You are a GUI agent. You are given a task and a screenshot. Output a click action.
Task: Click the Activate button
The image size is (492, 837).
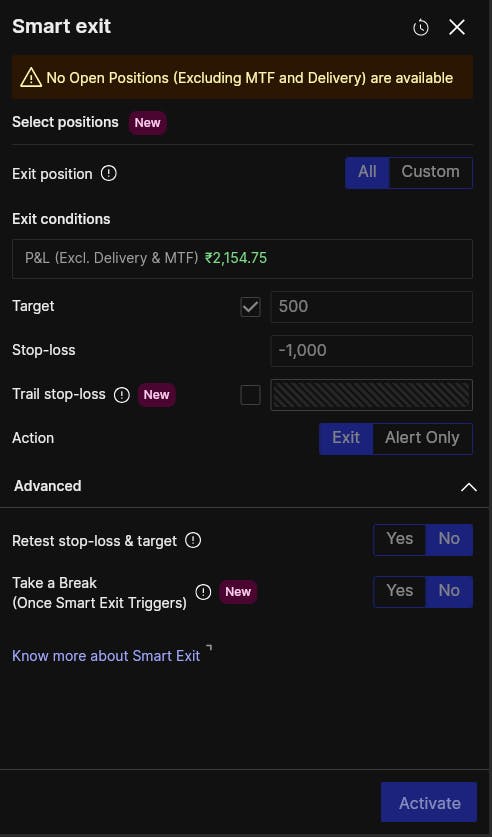429,802
